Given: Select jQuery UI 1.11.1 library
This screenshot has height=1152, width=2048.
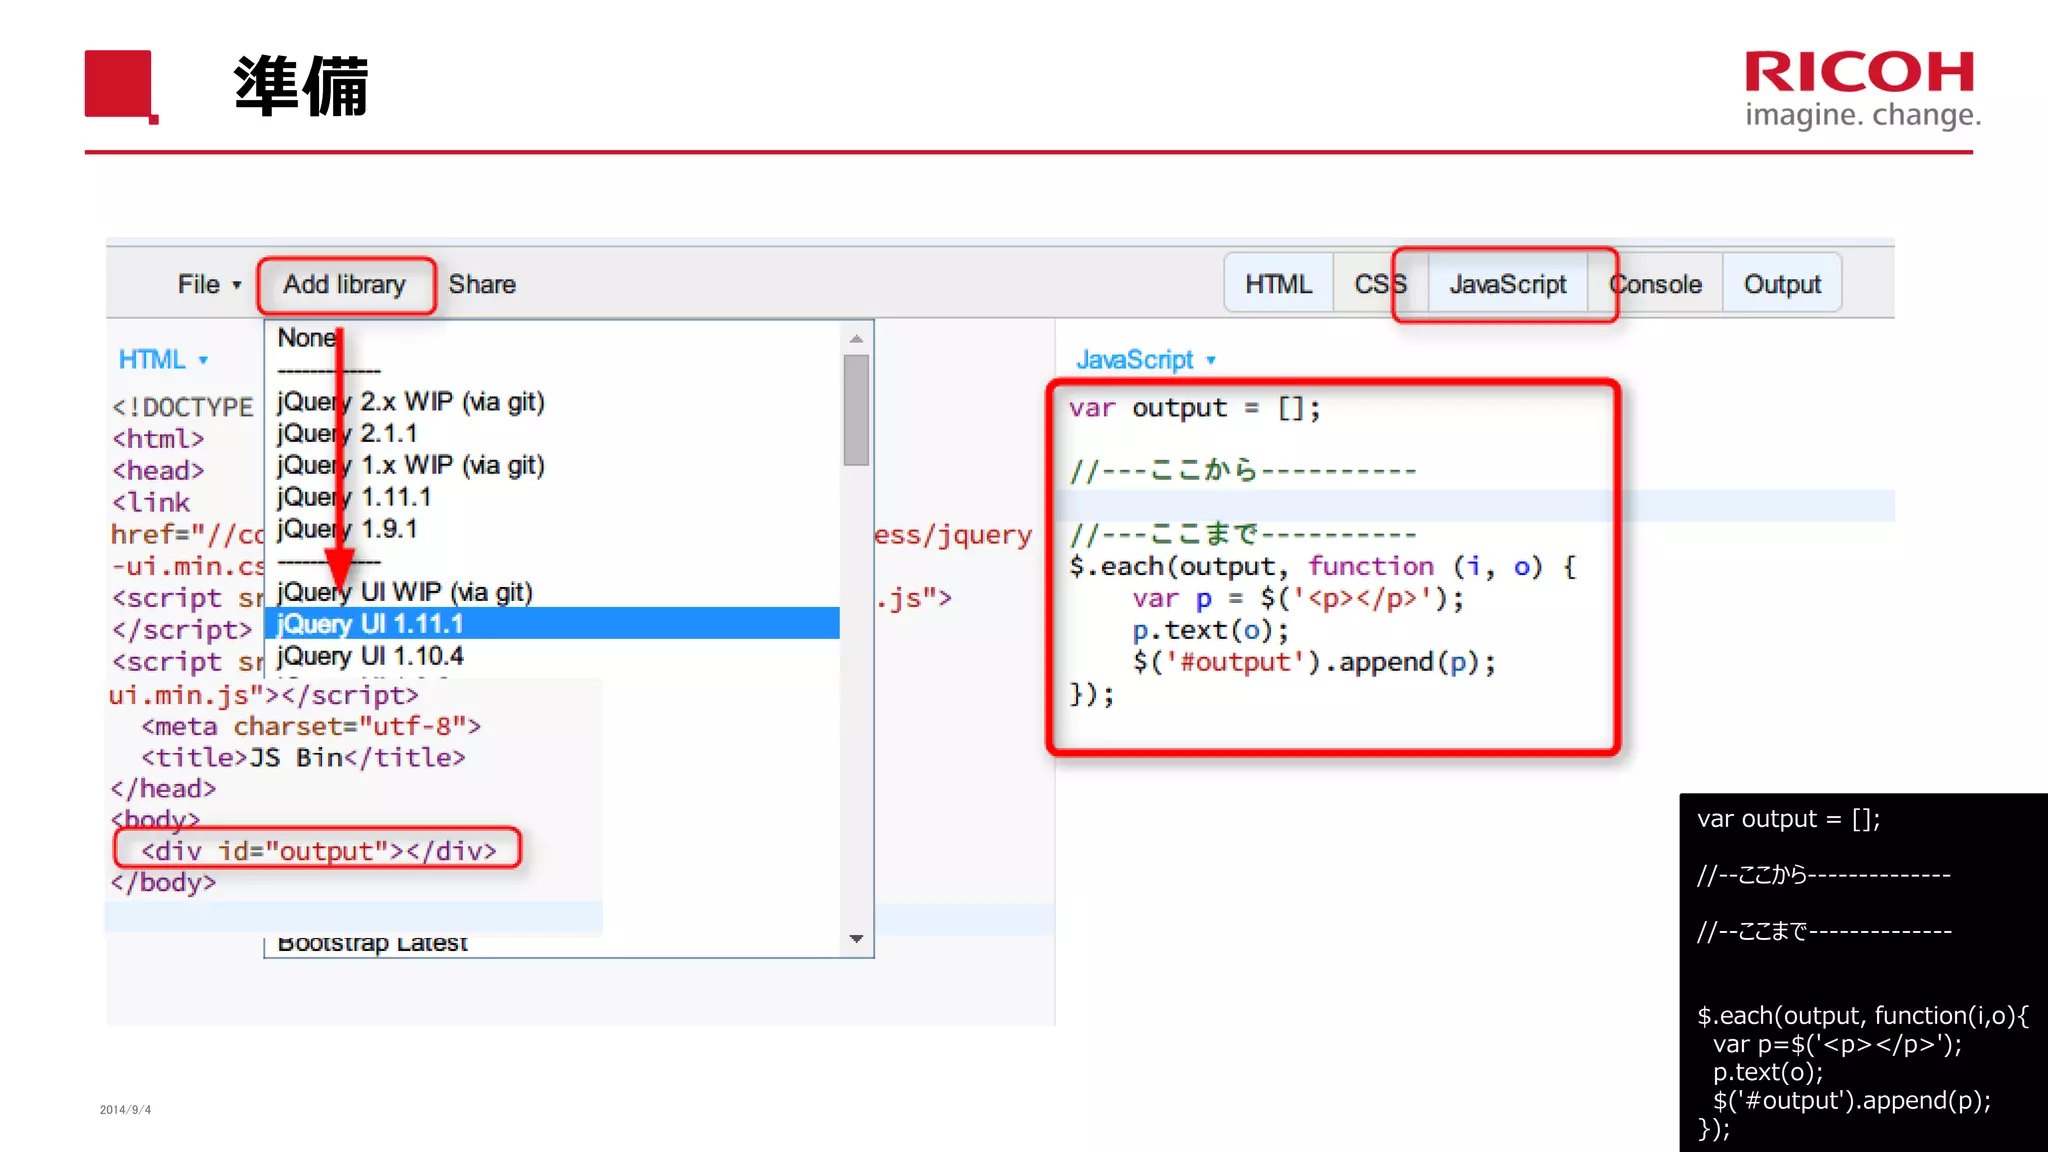Looking at the screenshot, I should click(370, 624).
